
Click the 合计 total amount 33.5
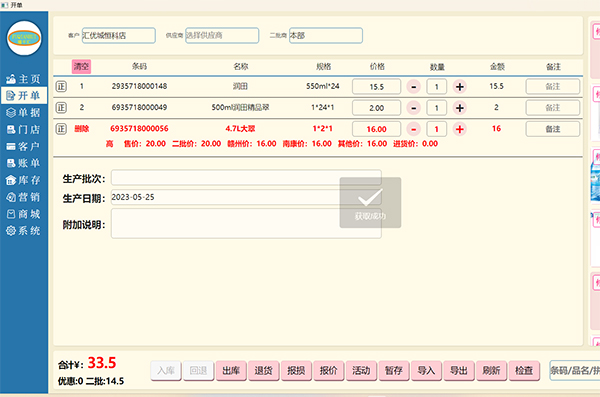click(x=102, y=363)
